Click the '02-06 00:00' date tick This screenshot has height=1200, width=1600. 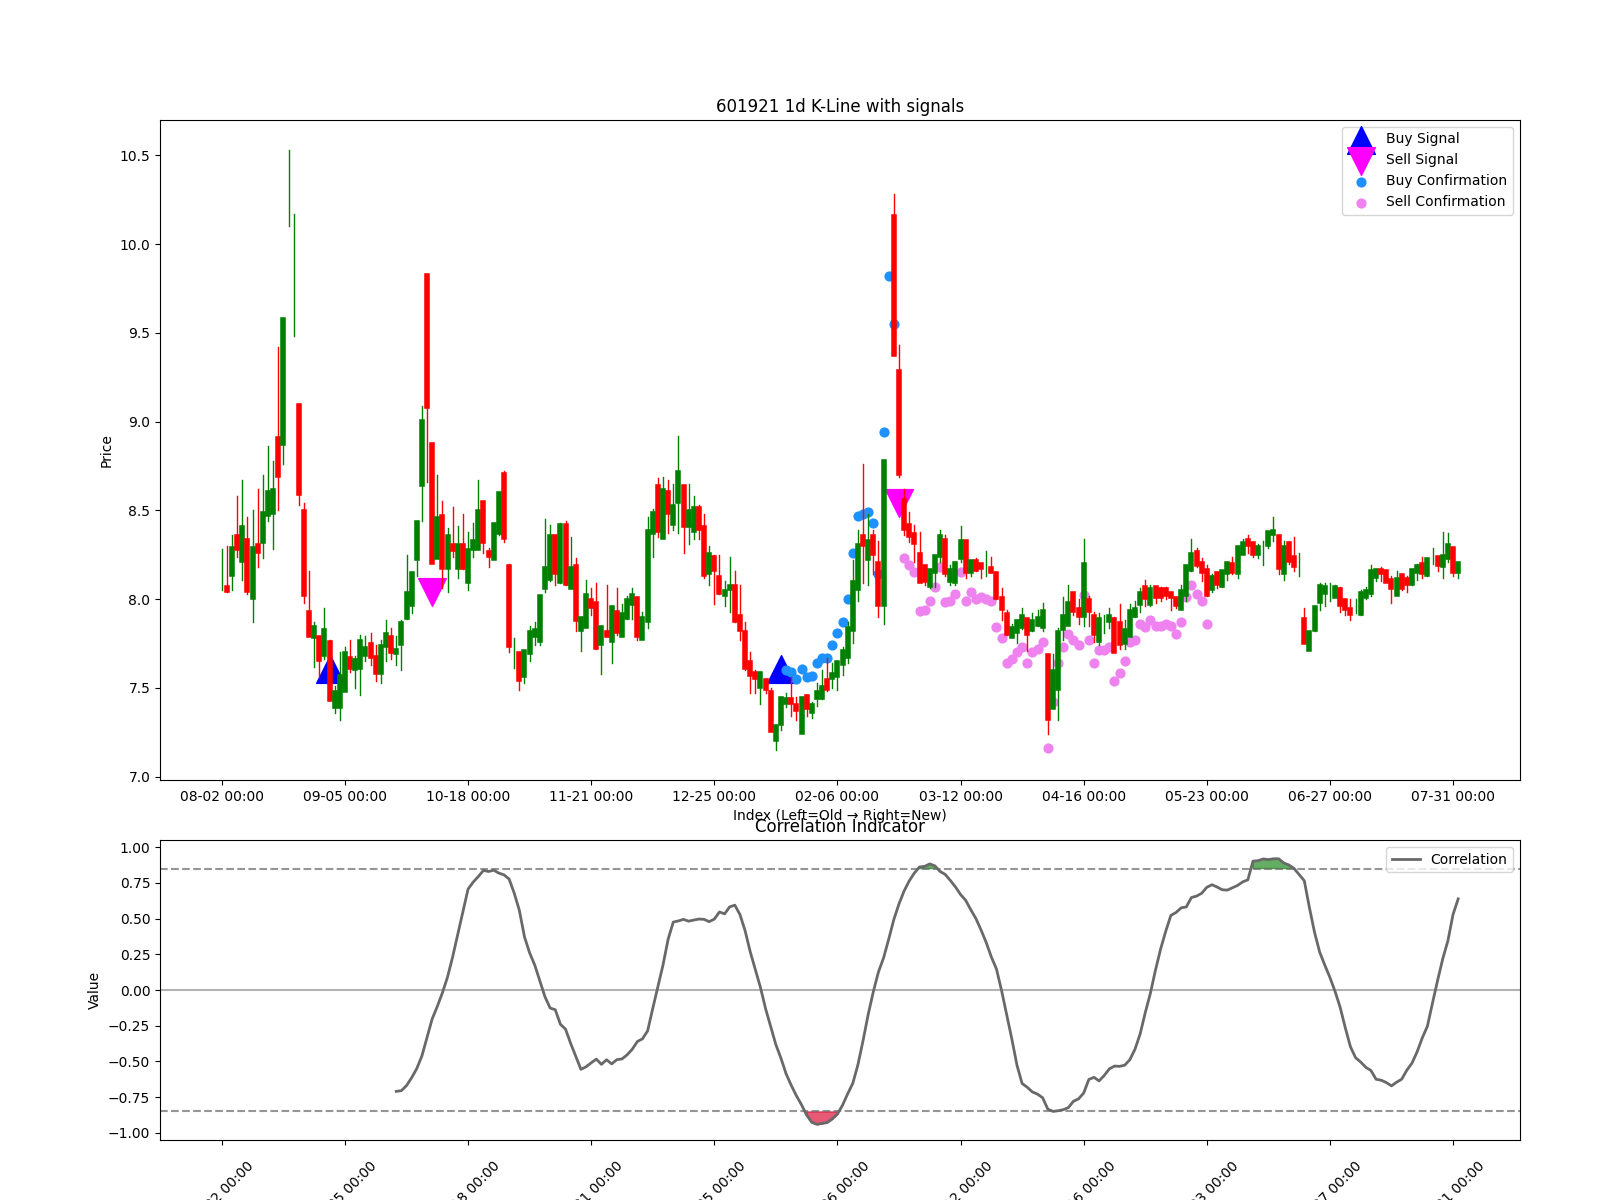click(x=837, y=797)
